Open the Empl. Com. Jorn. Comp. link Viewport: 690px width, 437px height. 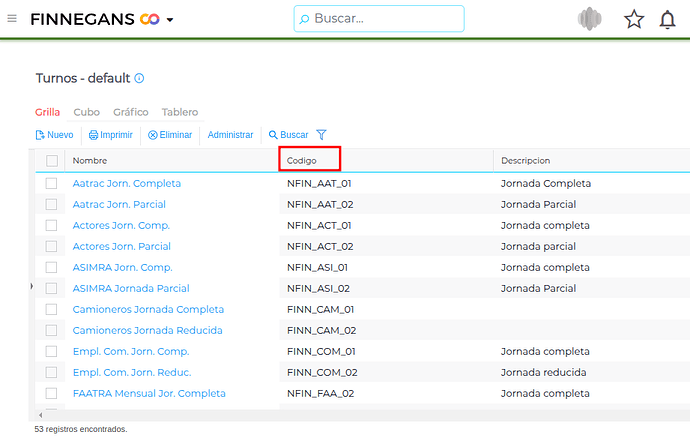pyautogui.click(x=131, y=351)
